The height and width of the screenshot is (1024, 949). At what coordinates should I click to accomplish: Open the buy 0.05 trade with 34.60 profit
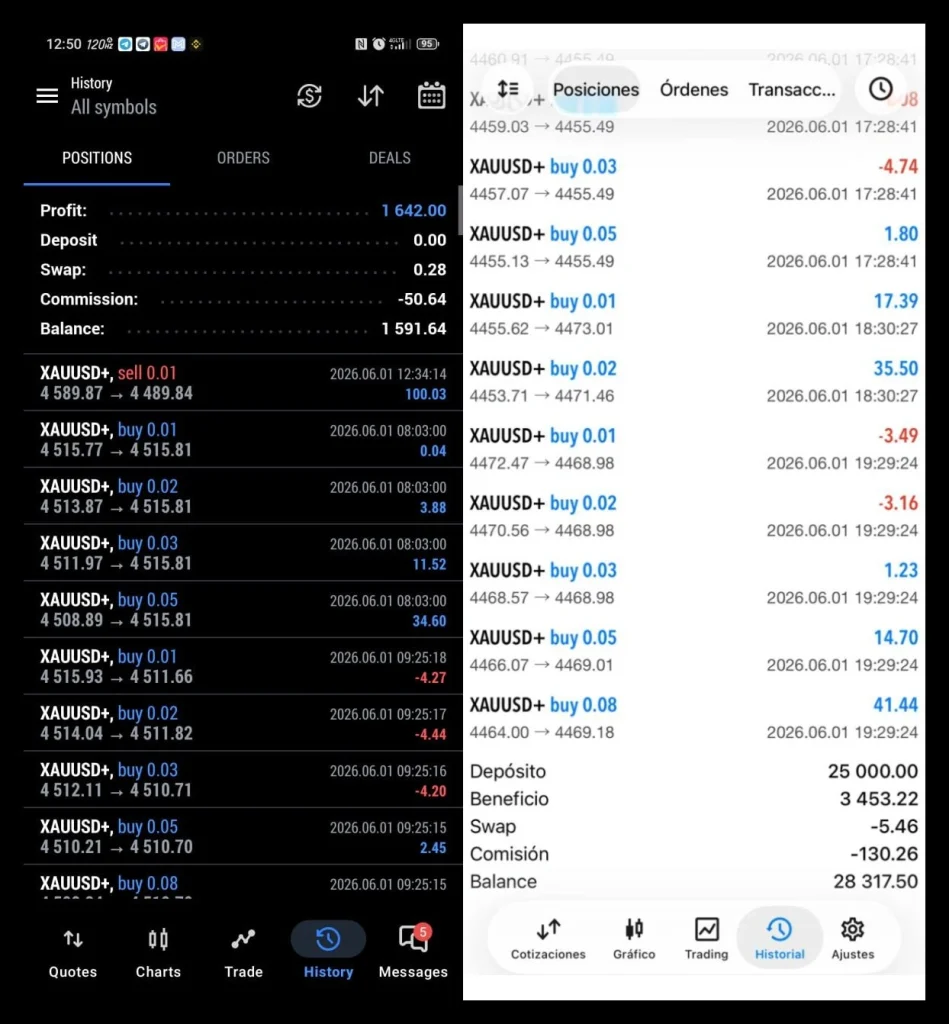point(243,610)
